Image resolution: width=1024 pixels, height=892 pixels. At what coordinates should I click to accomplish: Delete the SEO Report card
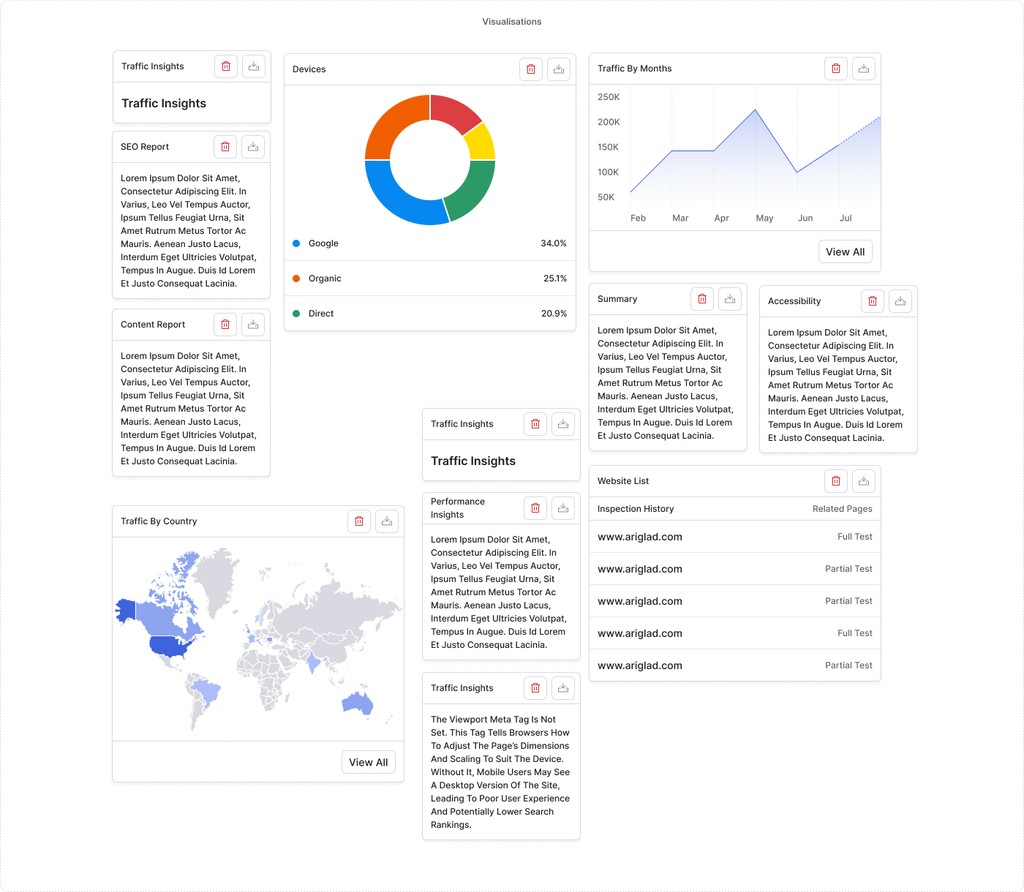click(x=225, y=146)
